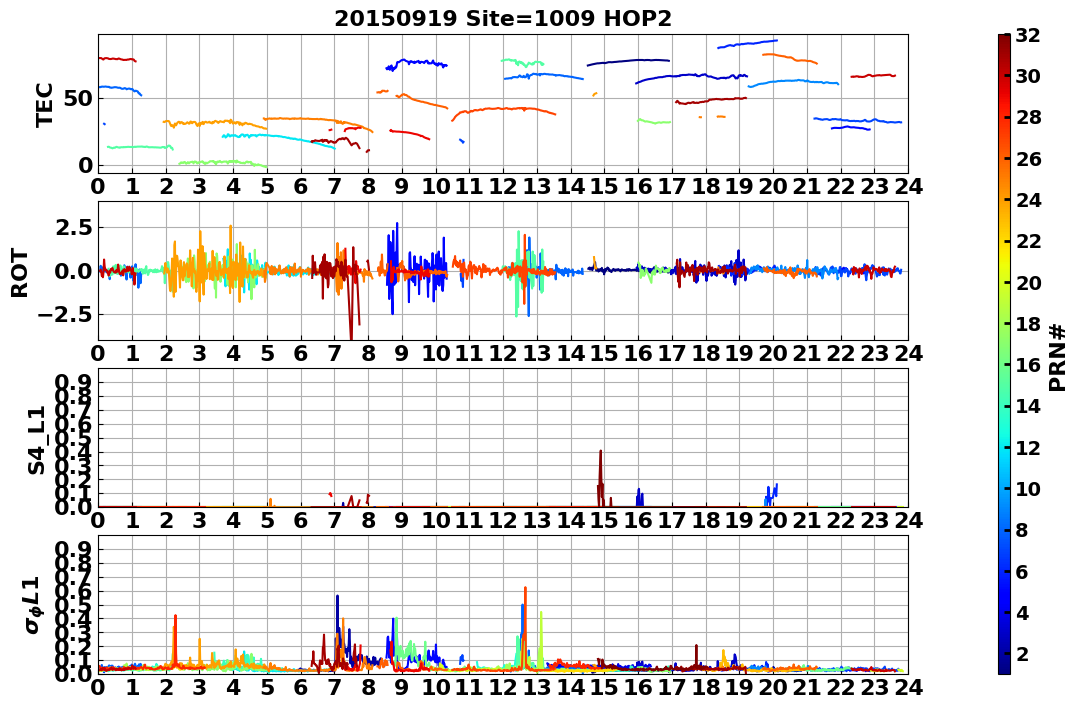Click the ROT y-axis label
The height and width of the screenshot is (709, 1077).
(20, 273)
